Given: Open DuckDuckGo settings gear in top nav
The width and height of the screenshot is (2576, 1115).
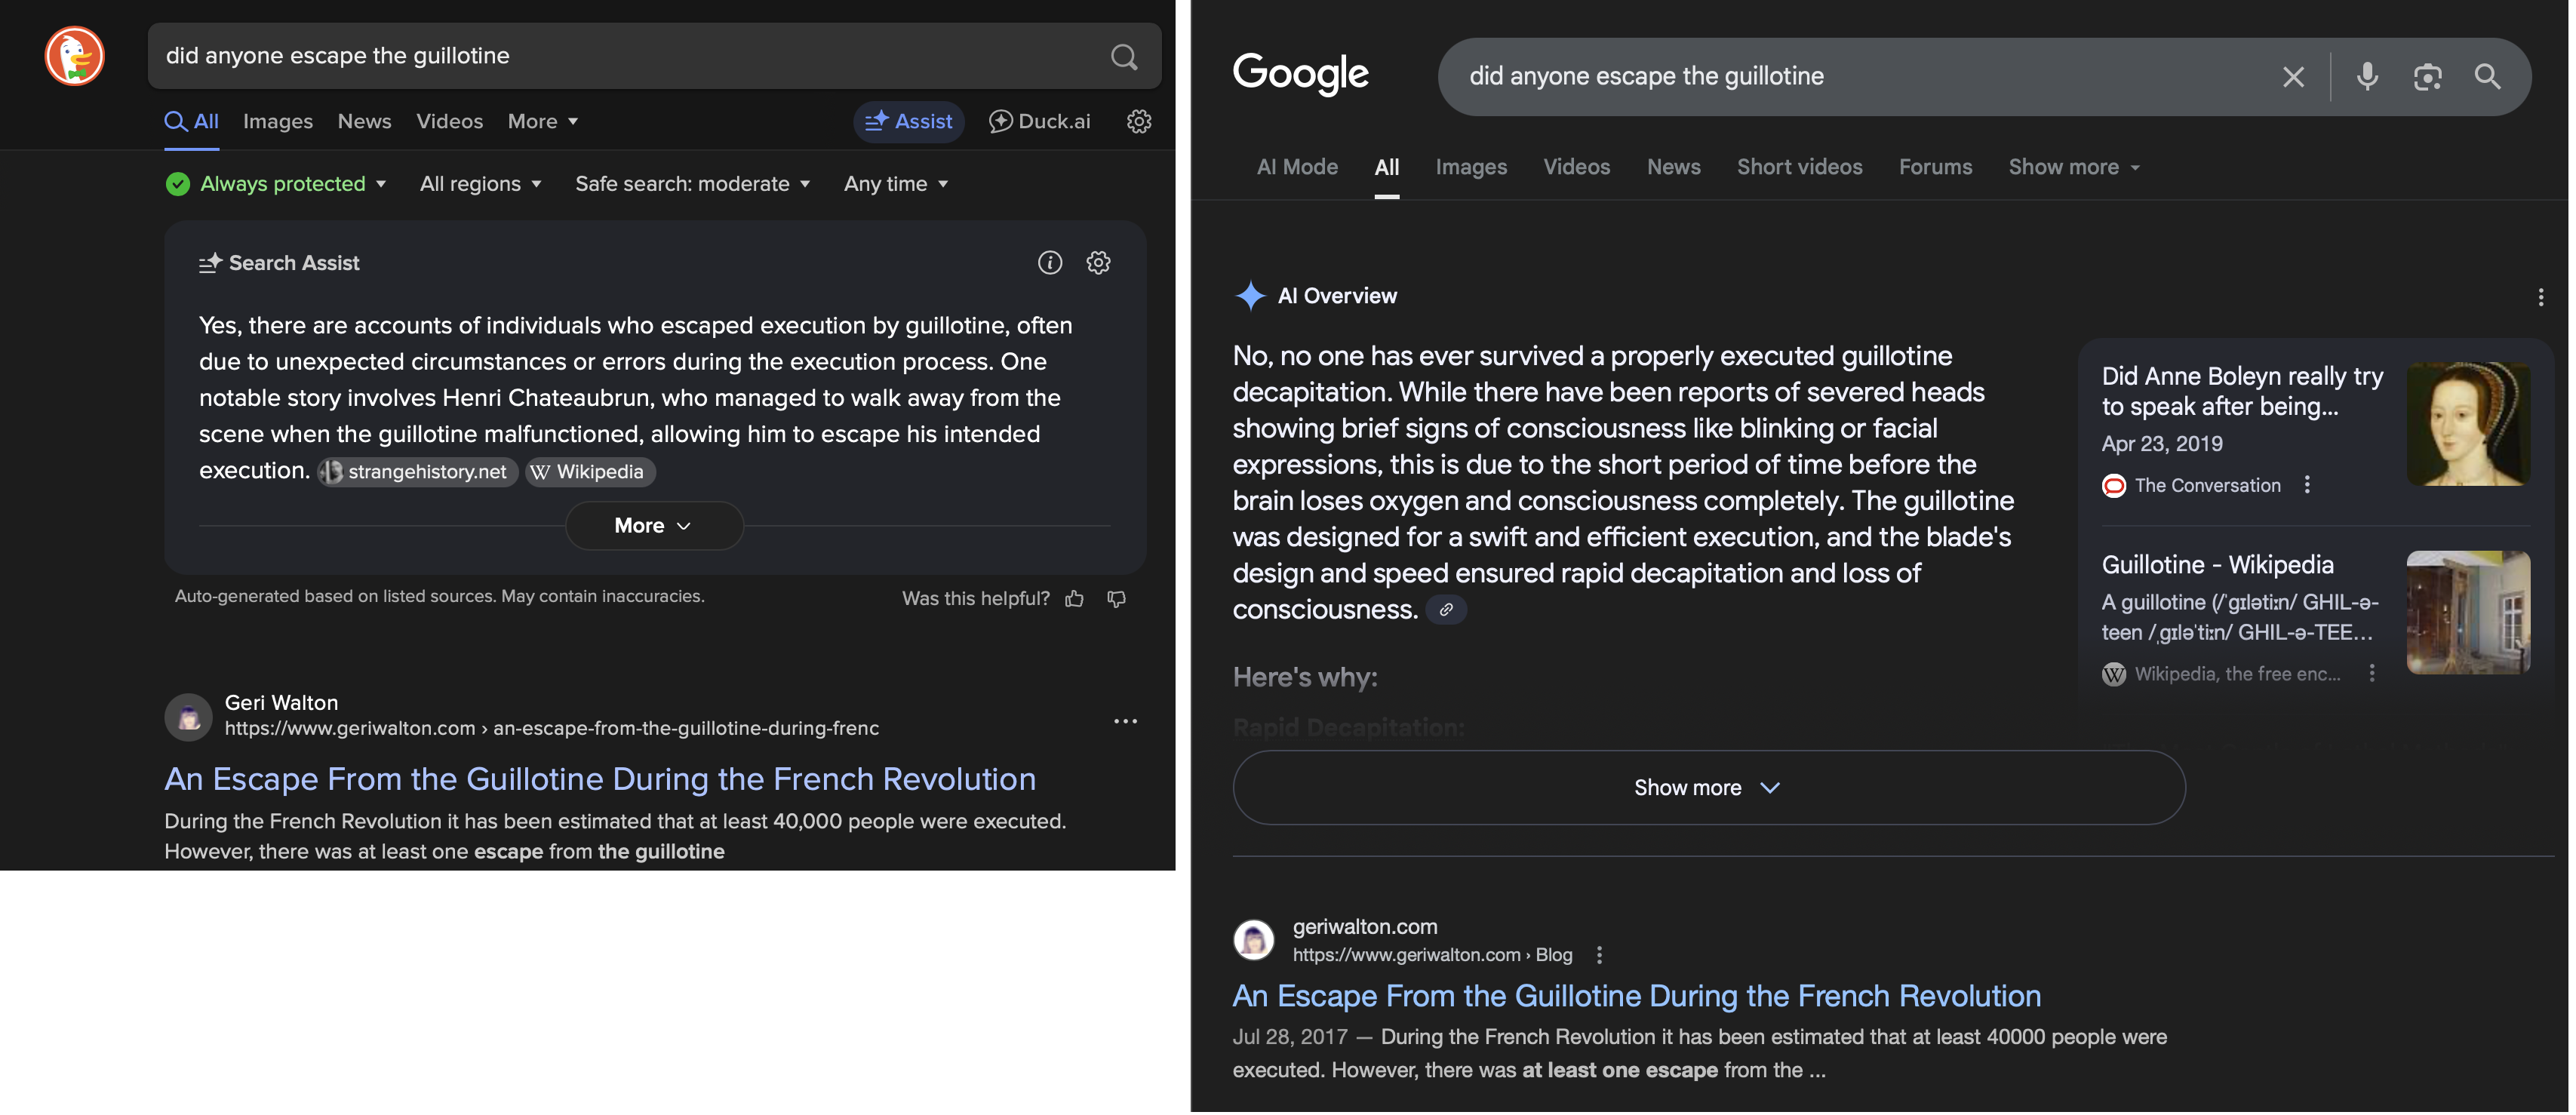Looking at the screenshot, I should 1139,122.
